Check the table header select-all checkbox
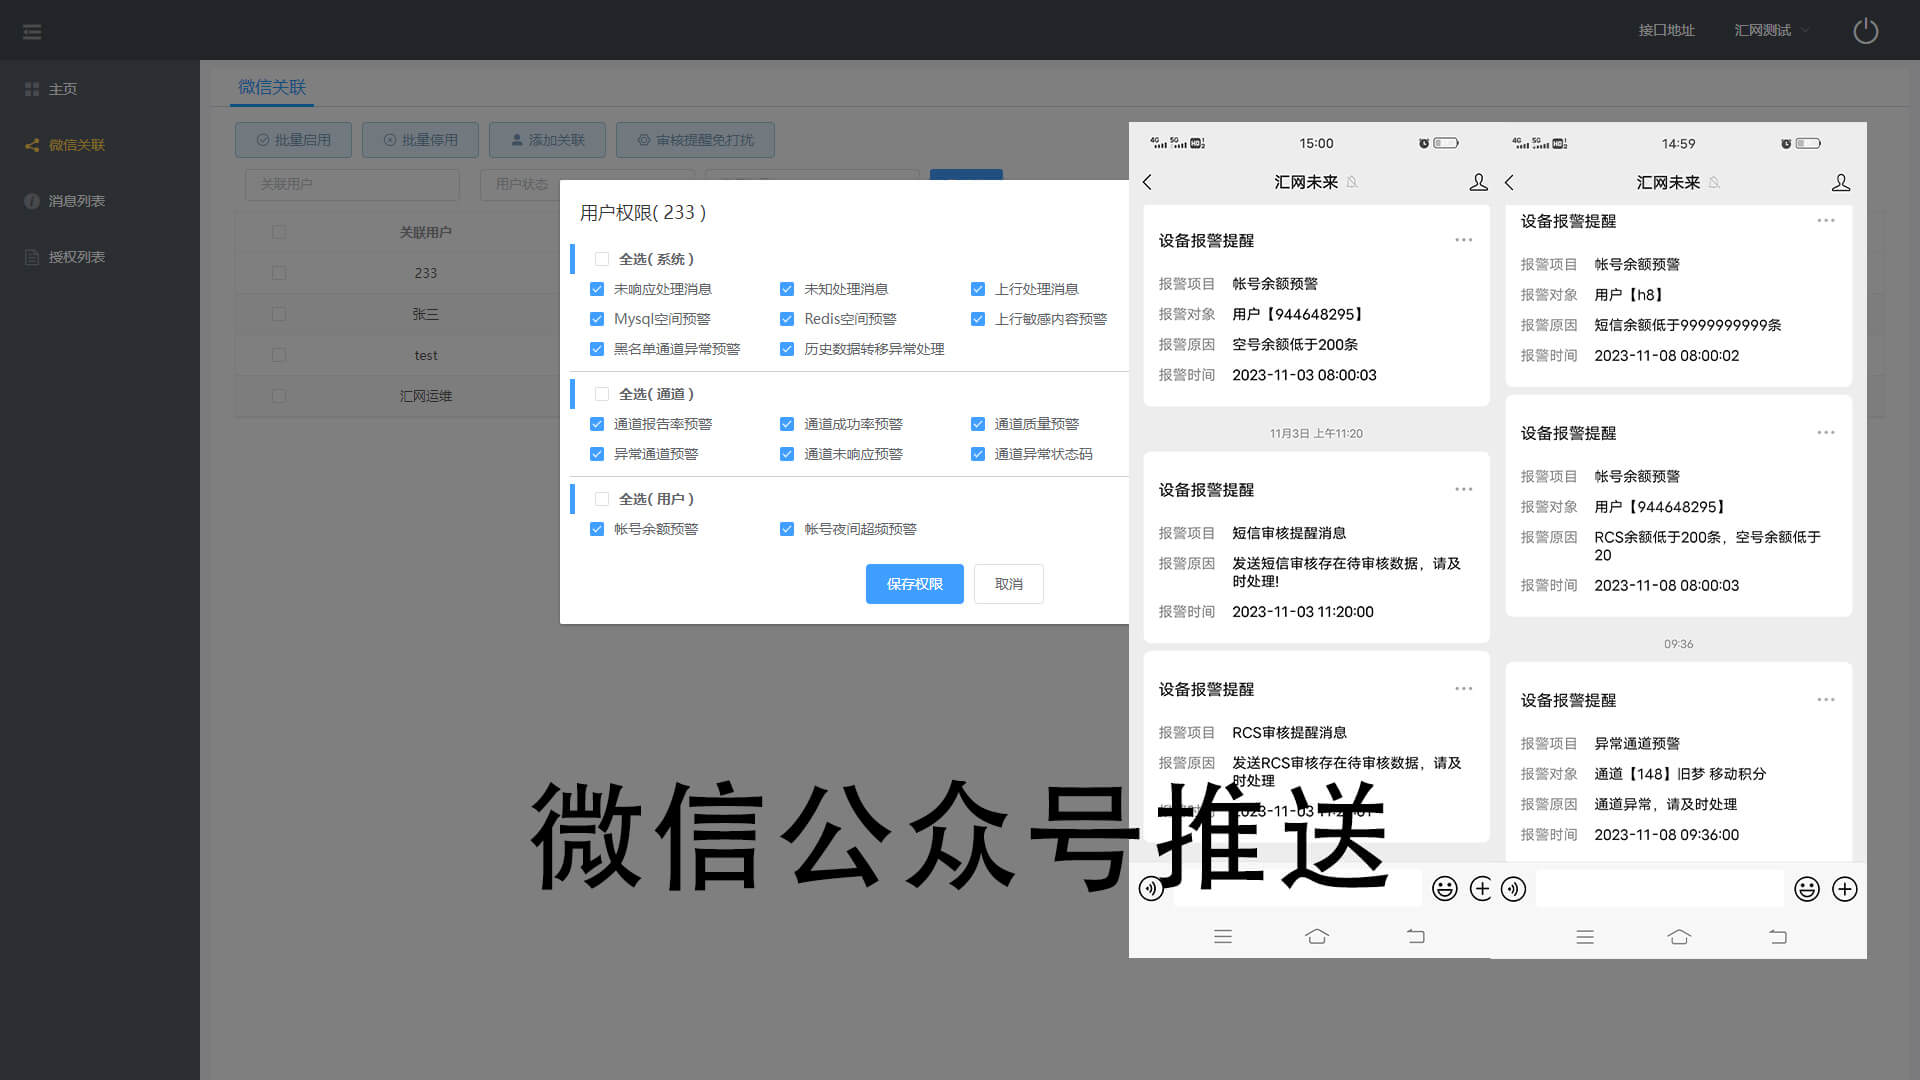 [279, 232]
